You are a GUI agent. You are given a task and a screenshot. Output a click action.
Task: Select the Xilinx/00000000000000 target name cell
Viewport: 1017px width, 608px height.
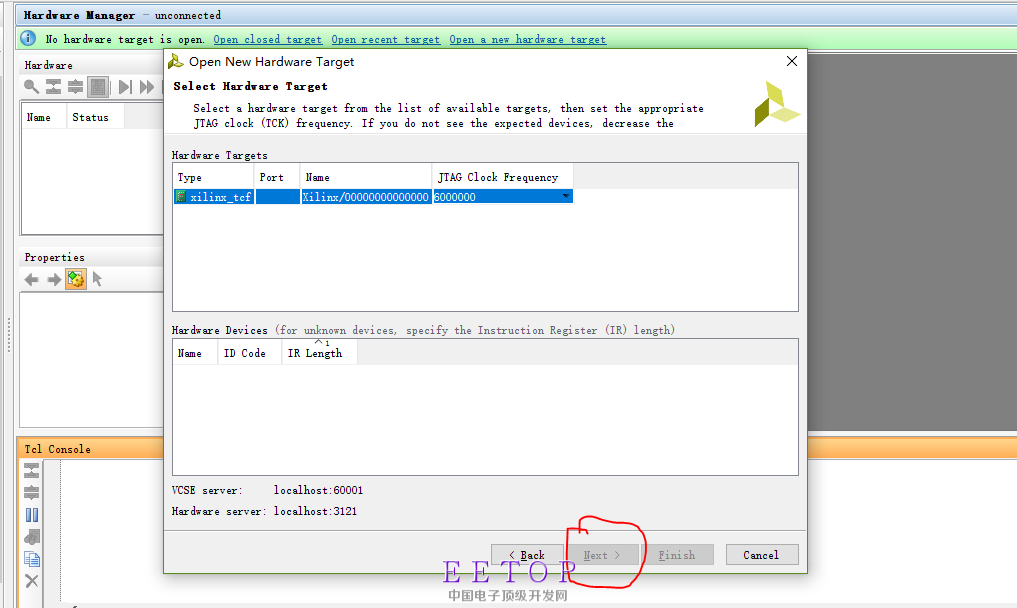[x=366, y=197]
